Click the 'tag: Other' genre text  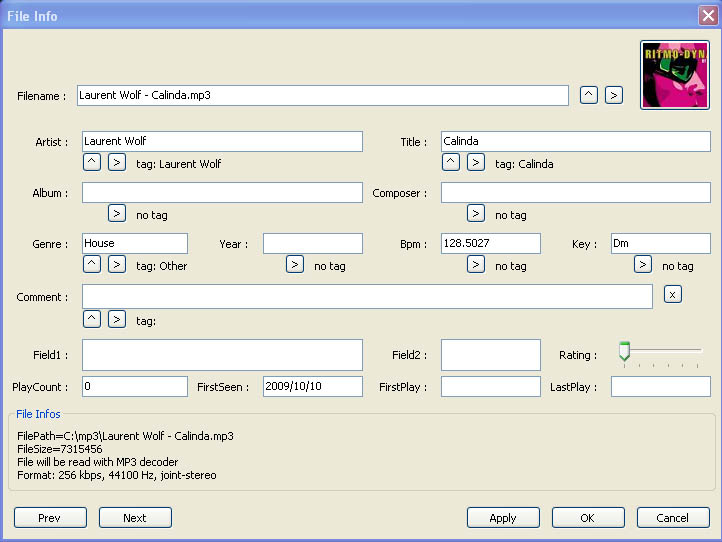click(162, 266)
